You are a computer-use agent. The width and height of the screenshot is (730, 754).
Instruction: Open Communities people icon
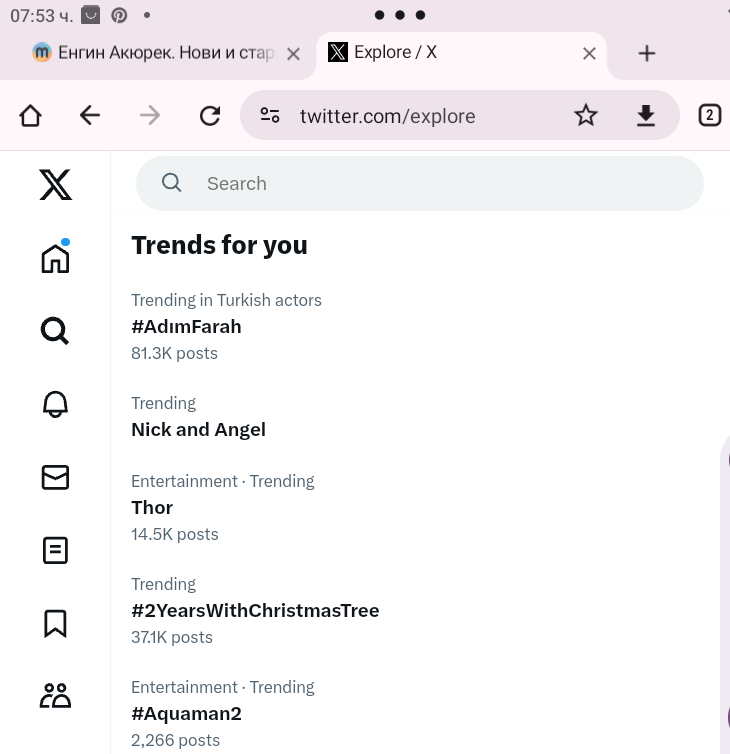55,695
